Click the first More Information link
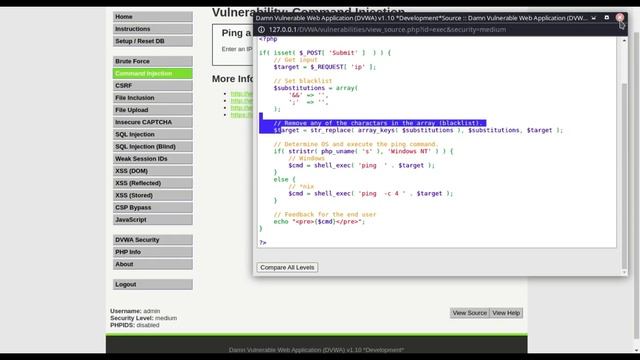640x360 pixels. (x=242, y=94)
